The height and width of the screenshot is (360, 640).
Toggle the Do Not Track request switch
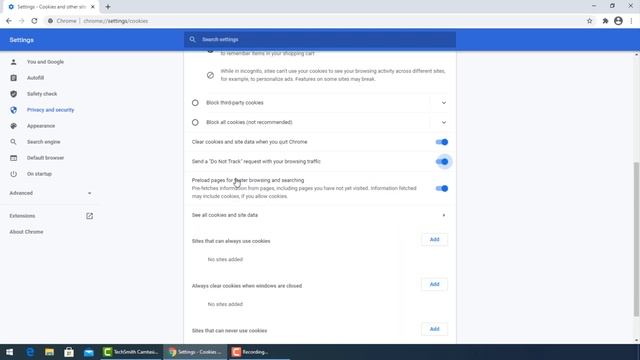442,162
